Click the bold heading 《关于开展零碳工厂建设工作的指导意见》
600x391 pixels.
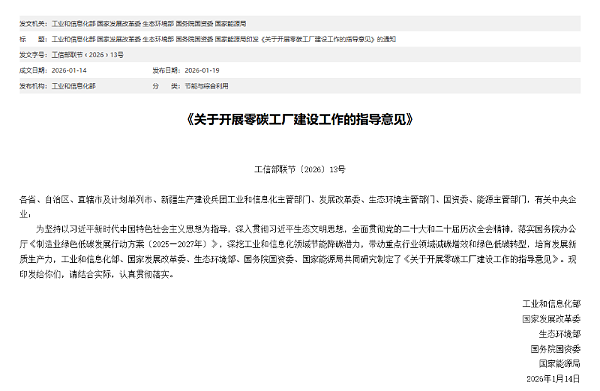(300, 119)
